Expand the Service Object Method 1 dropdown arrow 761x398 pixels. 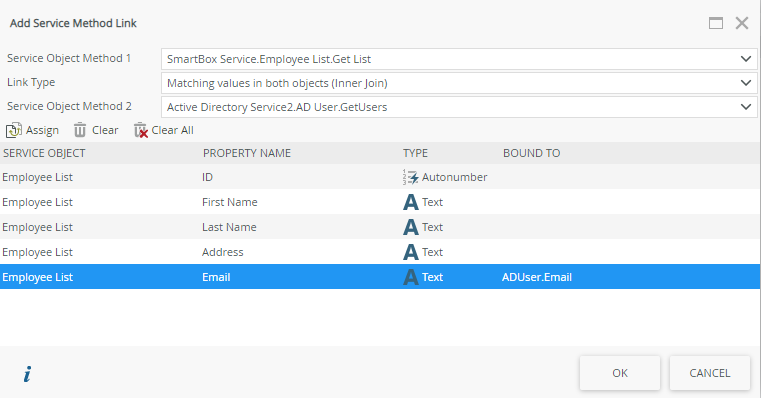coord(746,59)
